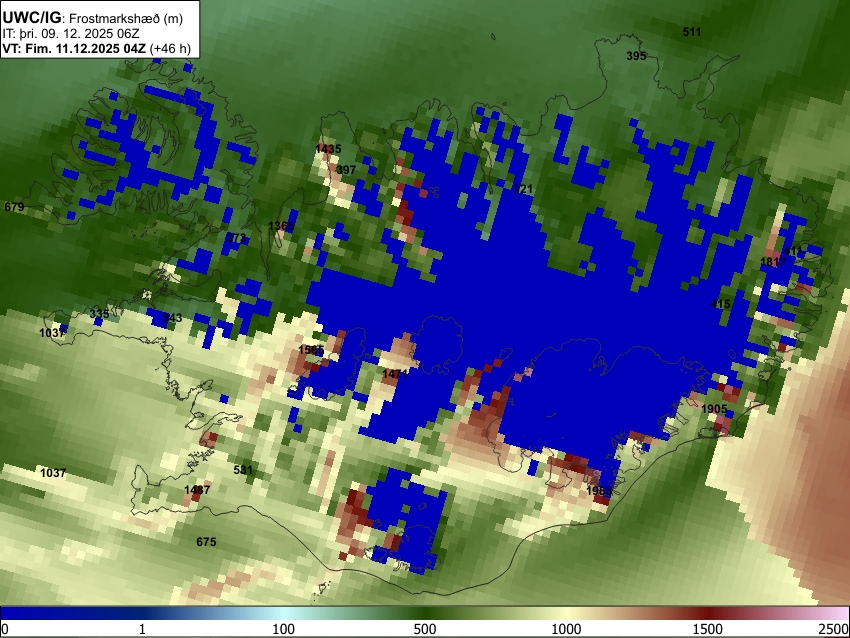Click the map value label 581
The width and height of the screenshot is (850, 638).
click(x=243, y=469)
